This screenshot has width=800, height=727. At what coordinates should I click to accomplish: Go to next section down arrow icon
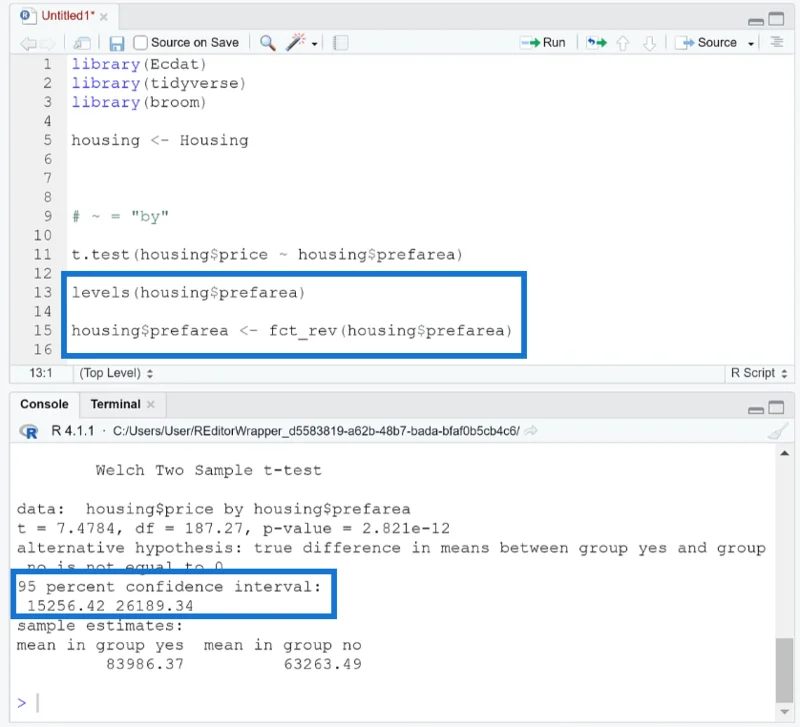coord(649,43)
